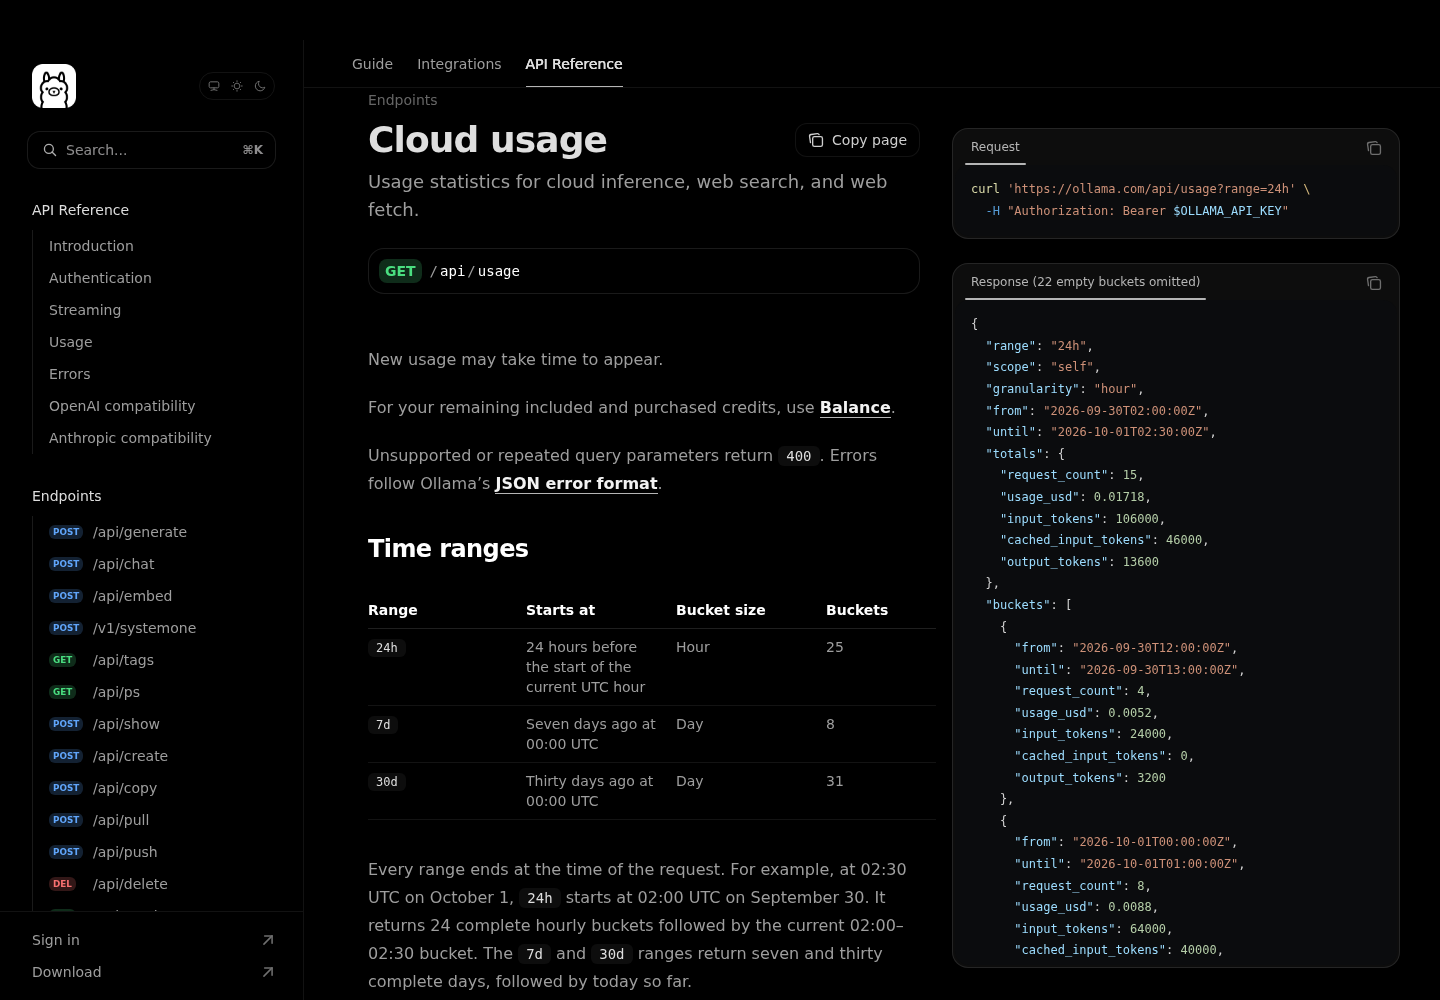Open the JSON error format link
Viewport: 1440px width, 1000px height.
(x=576, y=483)
